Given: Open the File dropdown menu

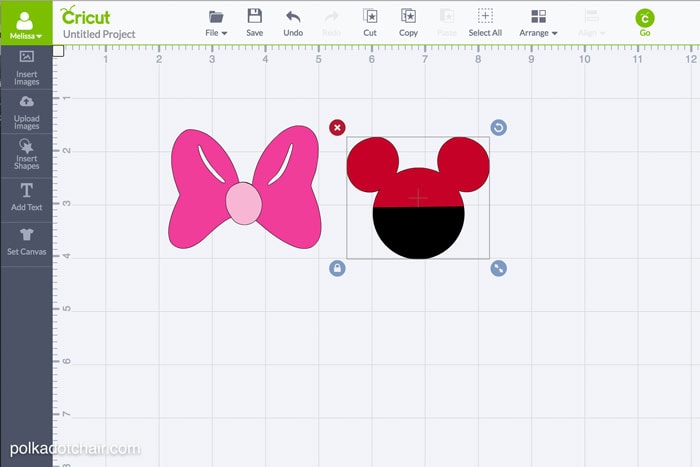Looking at the screenshot, I should click(x=216, y=22).
